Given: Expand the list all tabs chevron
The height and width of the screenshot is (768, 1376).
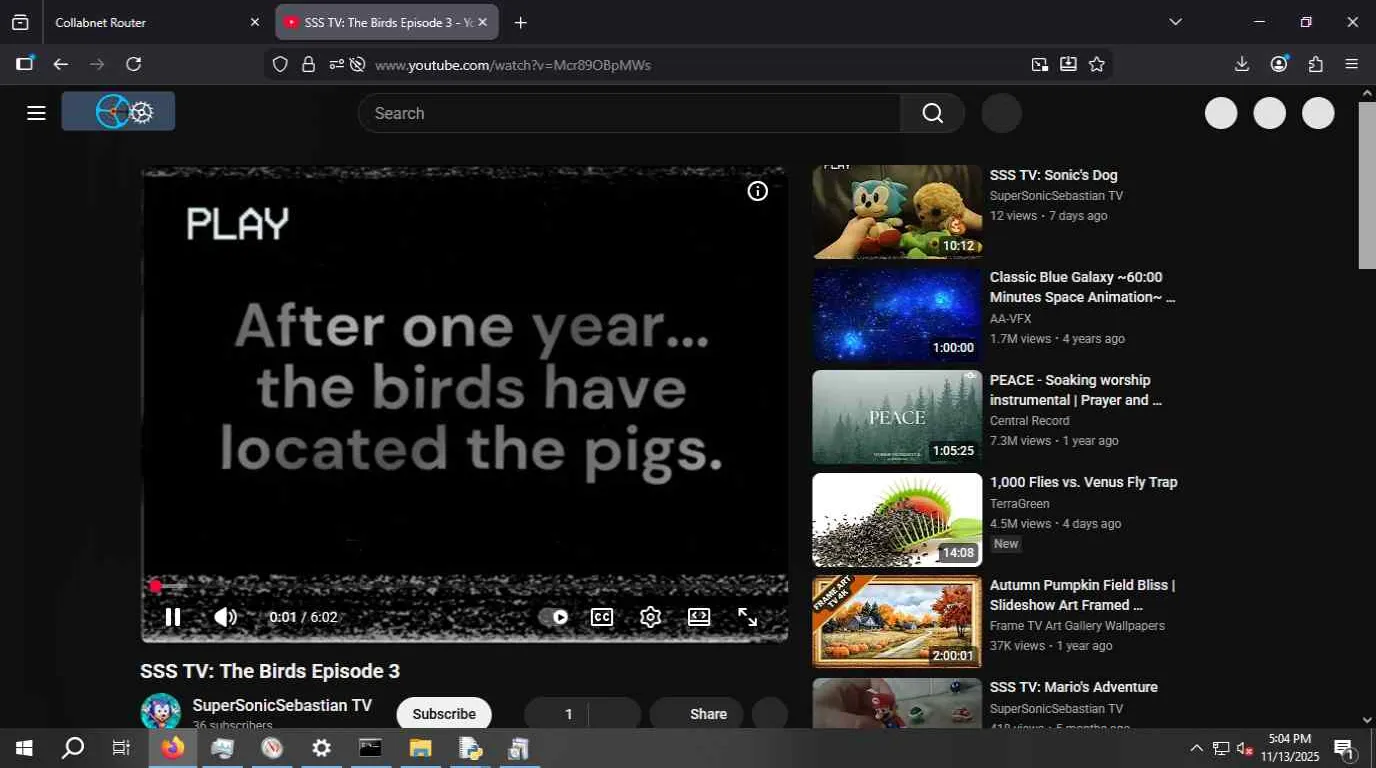Looking at the screenshot, I should 1175,22.
